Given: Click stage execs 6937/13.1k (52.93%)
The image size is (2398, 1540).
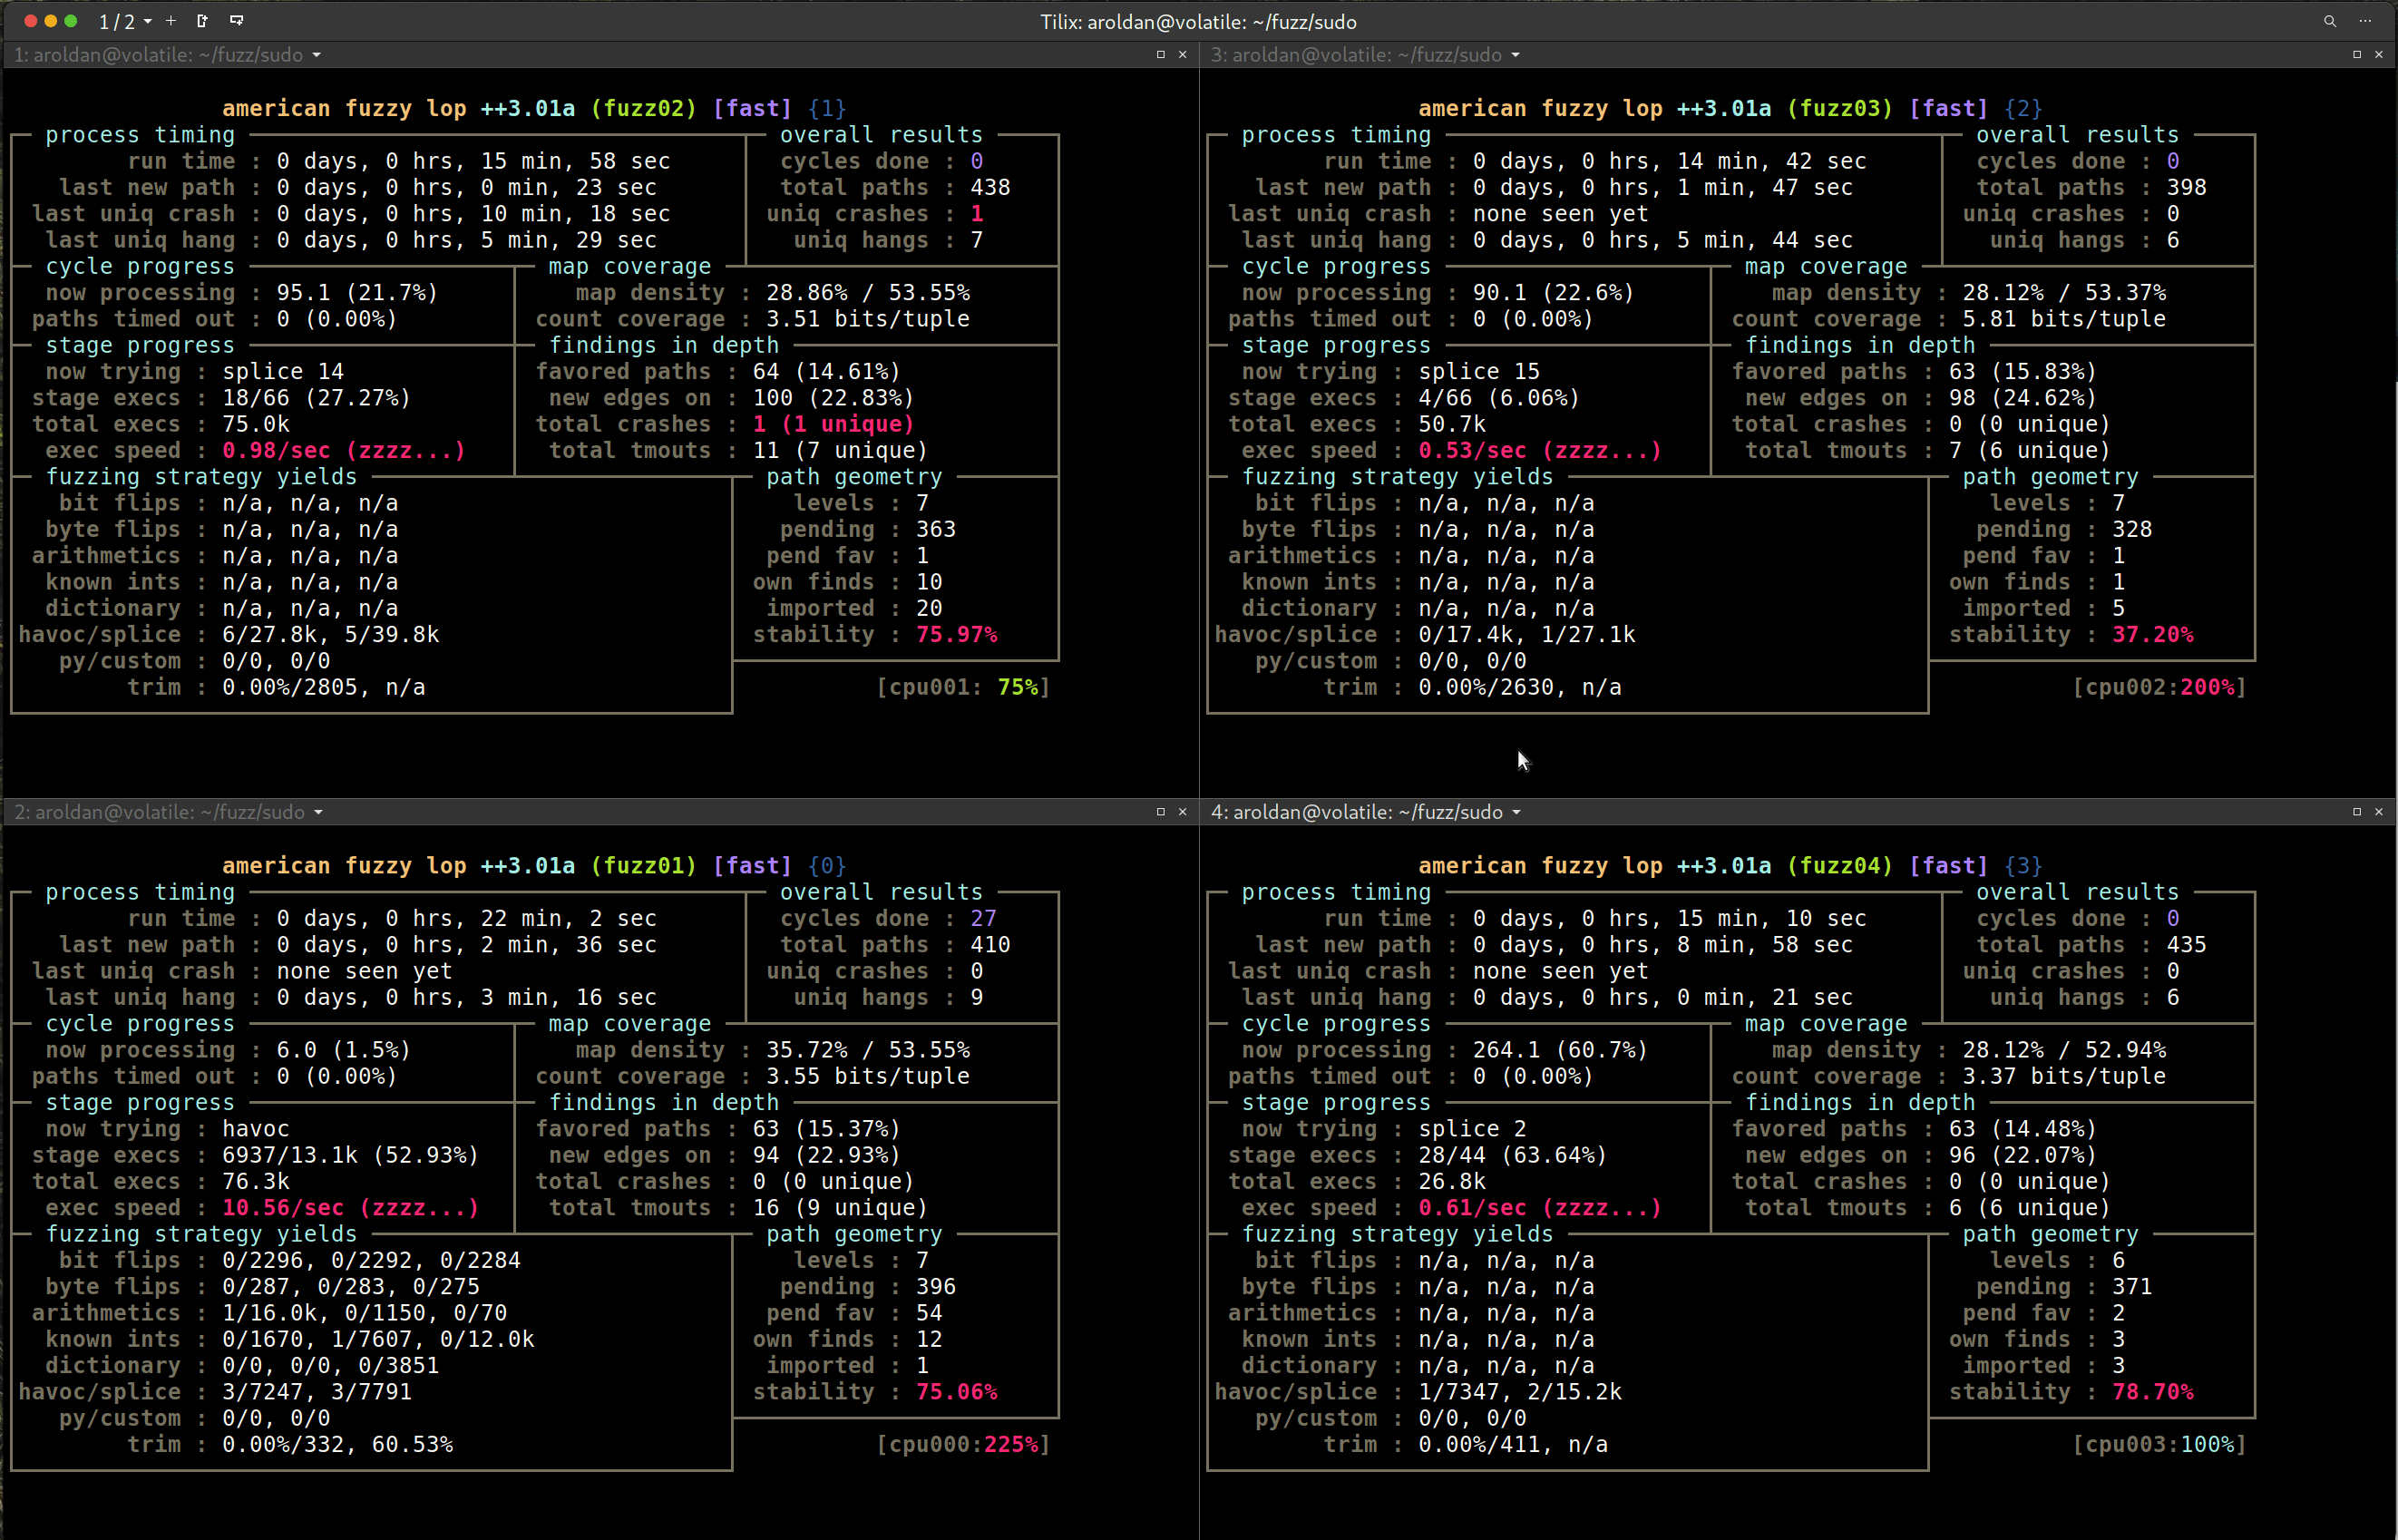Looking at the screenshot, I should (351, 1155).
